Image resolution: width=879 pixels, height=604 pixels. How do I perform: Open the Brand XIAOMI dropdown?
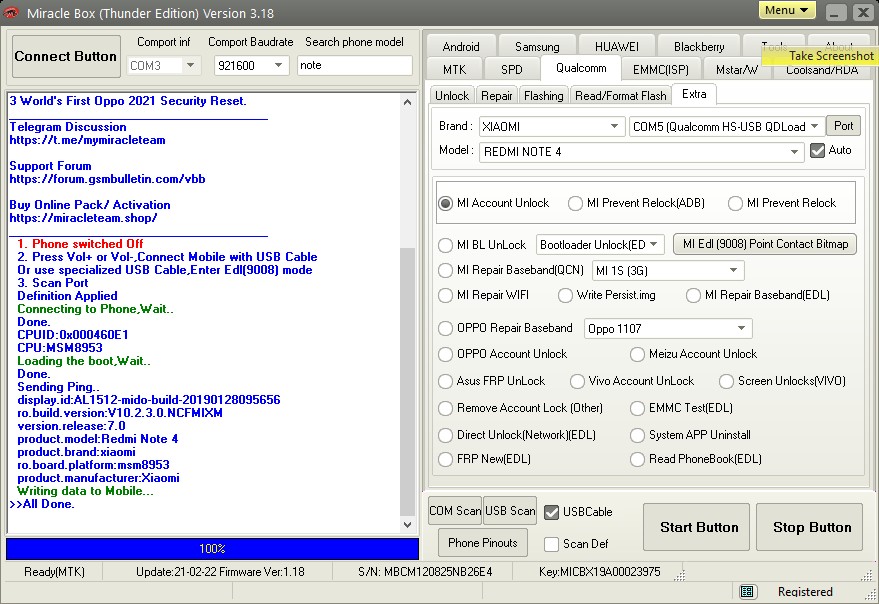tap(552, 127)
